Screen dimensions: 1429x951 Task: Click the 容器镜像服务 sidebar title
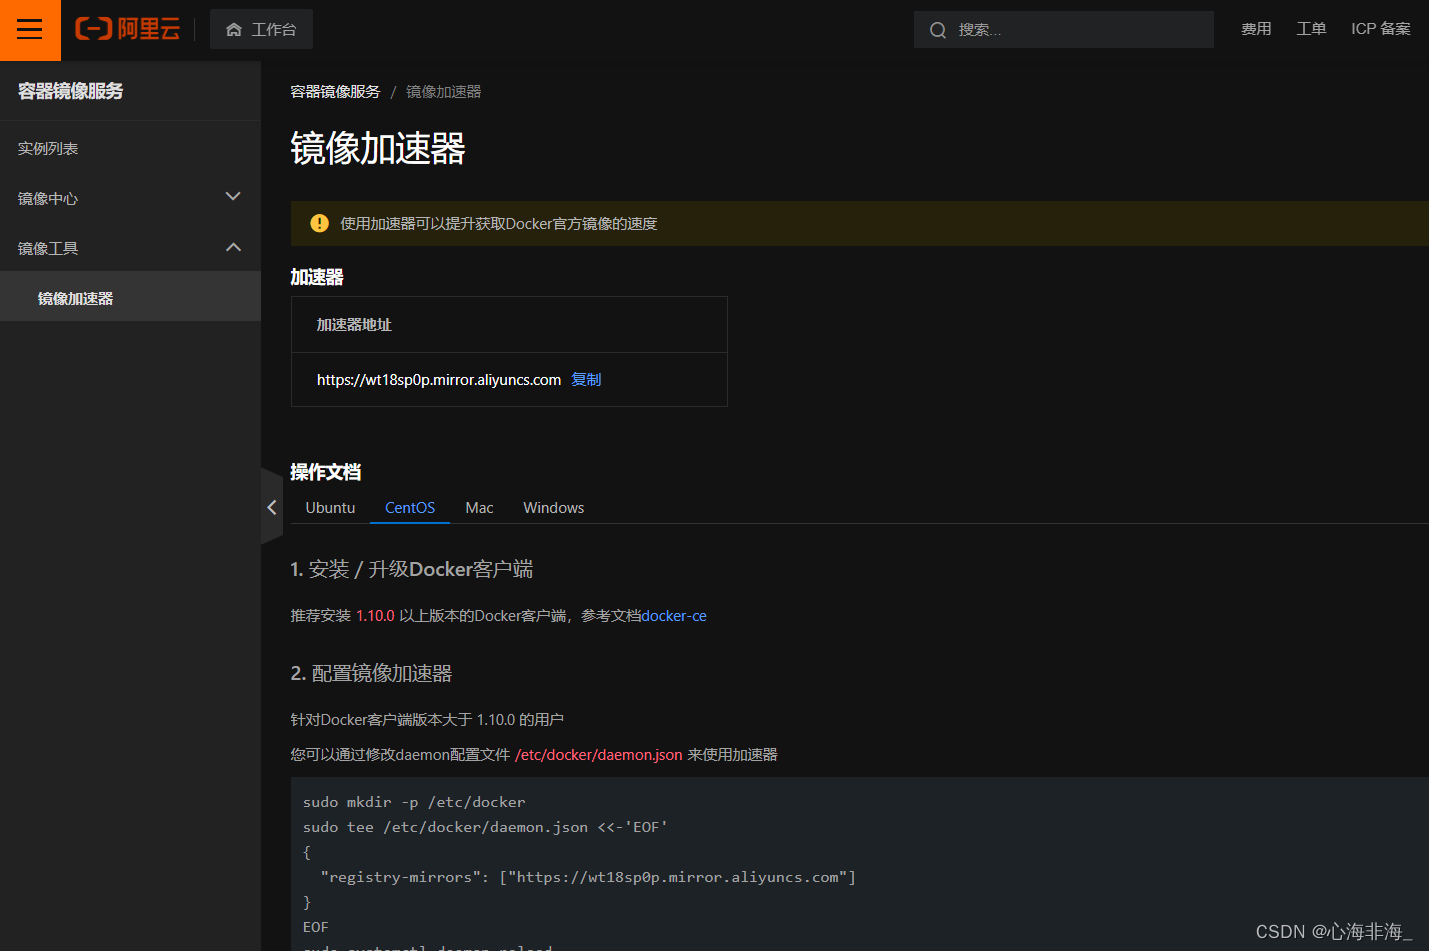point(70,91)
